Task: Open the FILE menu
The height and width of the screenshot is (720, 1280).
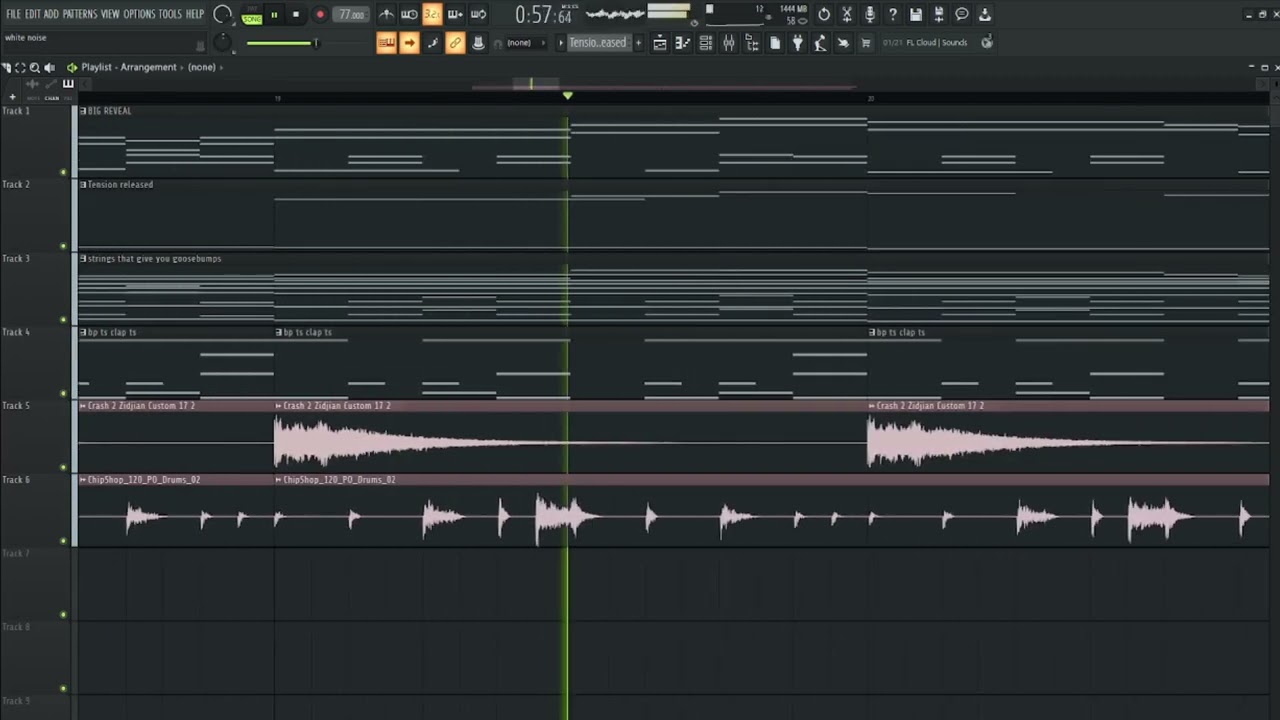Action: (13, 14)
